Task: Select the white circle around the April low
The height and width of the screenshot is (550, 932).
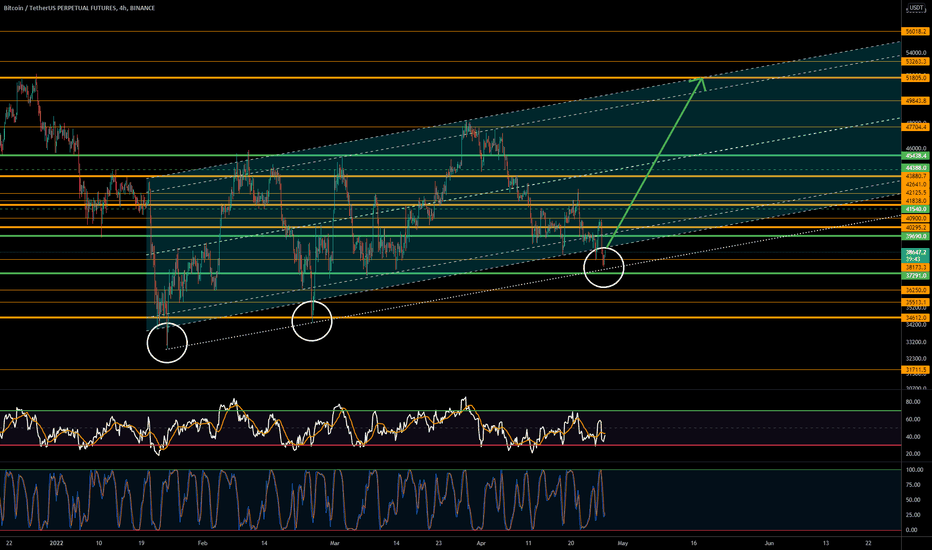Action: (x=604, y=268)
